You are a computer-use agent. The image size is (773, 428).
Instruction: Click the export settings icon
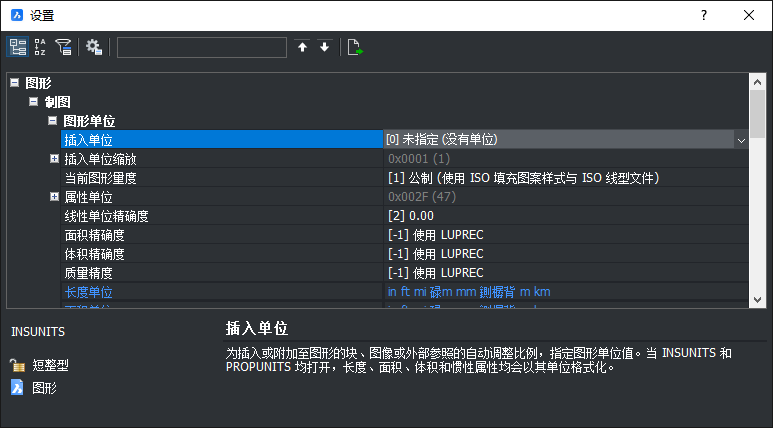354,47
